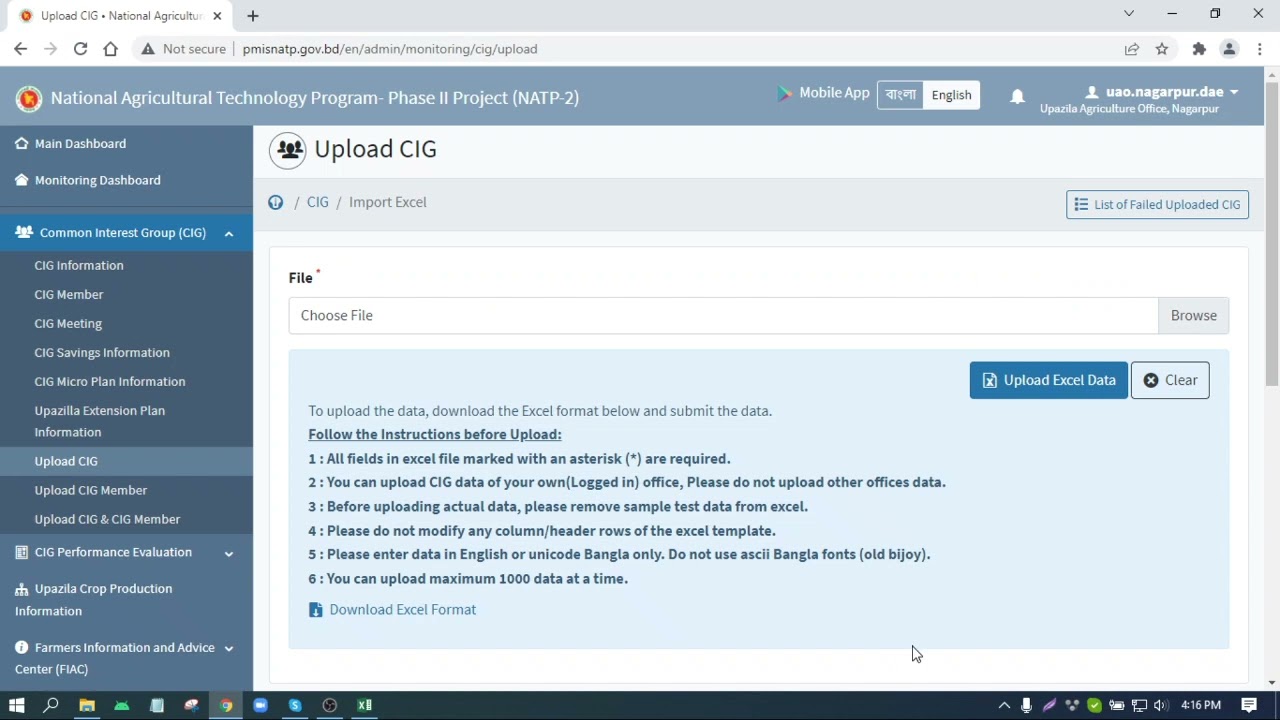Screen dimensions: 1280x720
Task: Open taskbar search
Action: pyautogui.click(x=51, y=705)
